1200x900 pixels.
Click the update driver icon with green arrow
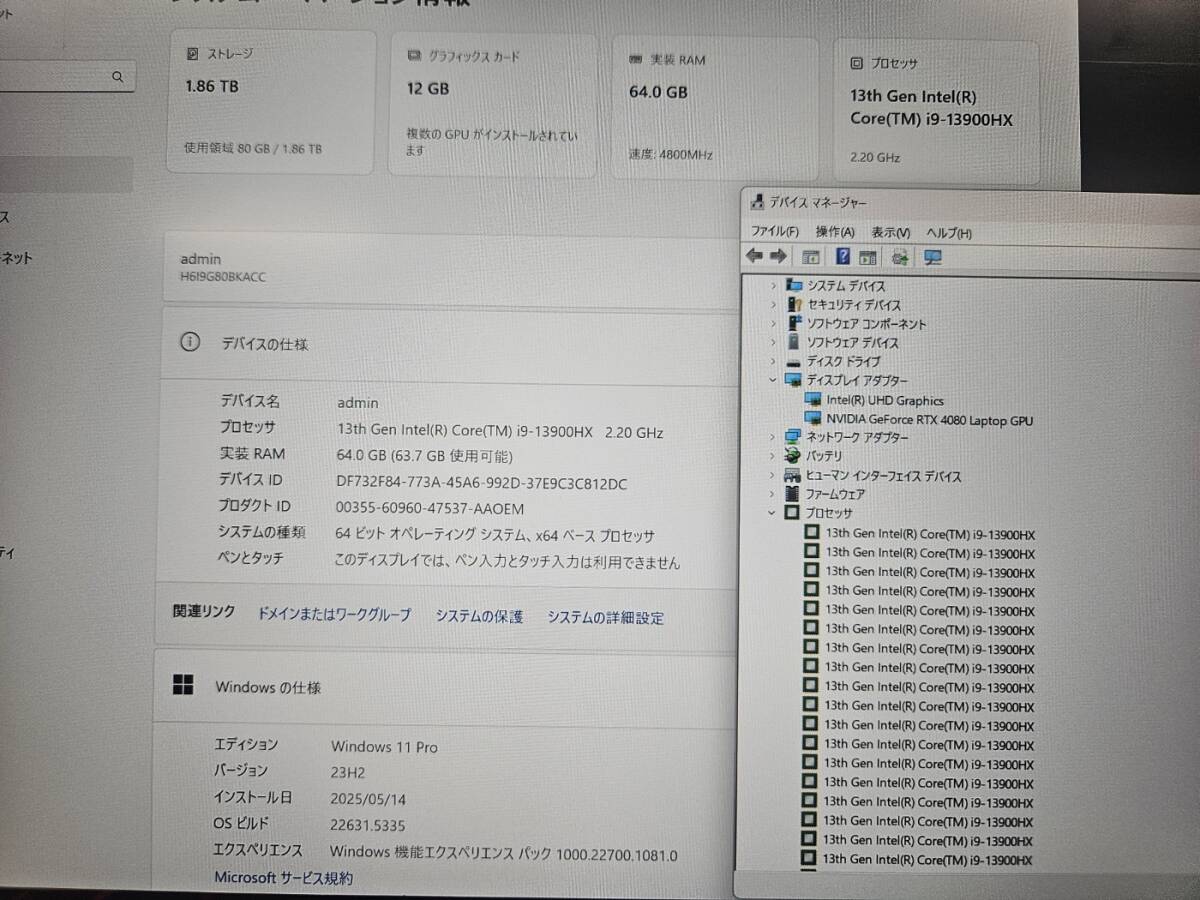(x=900, y=257)
